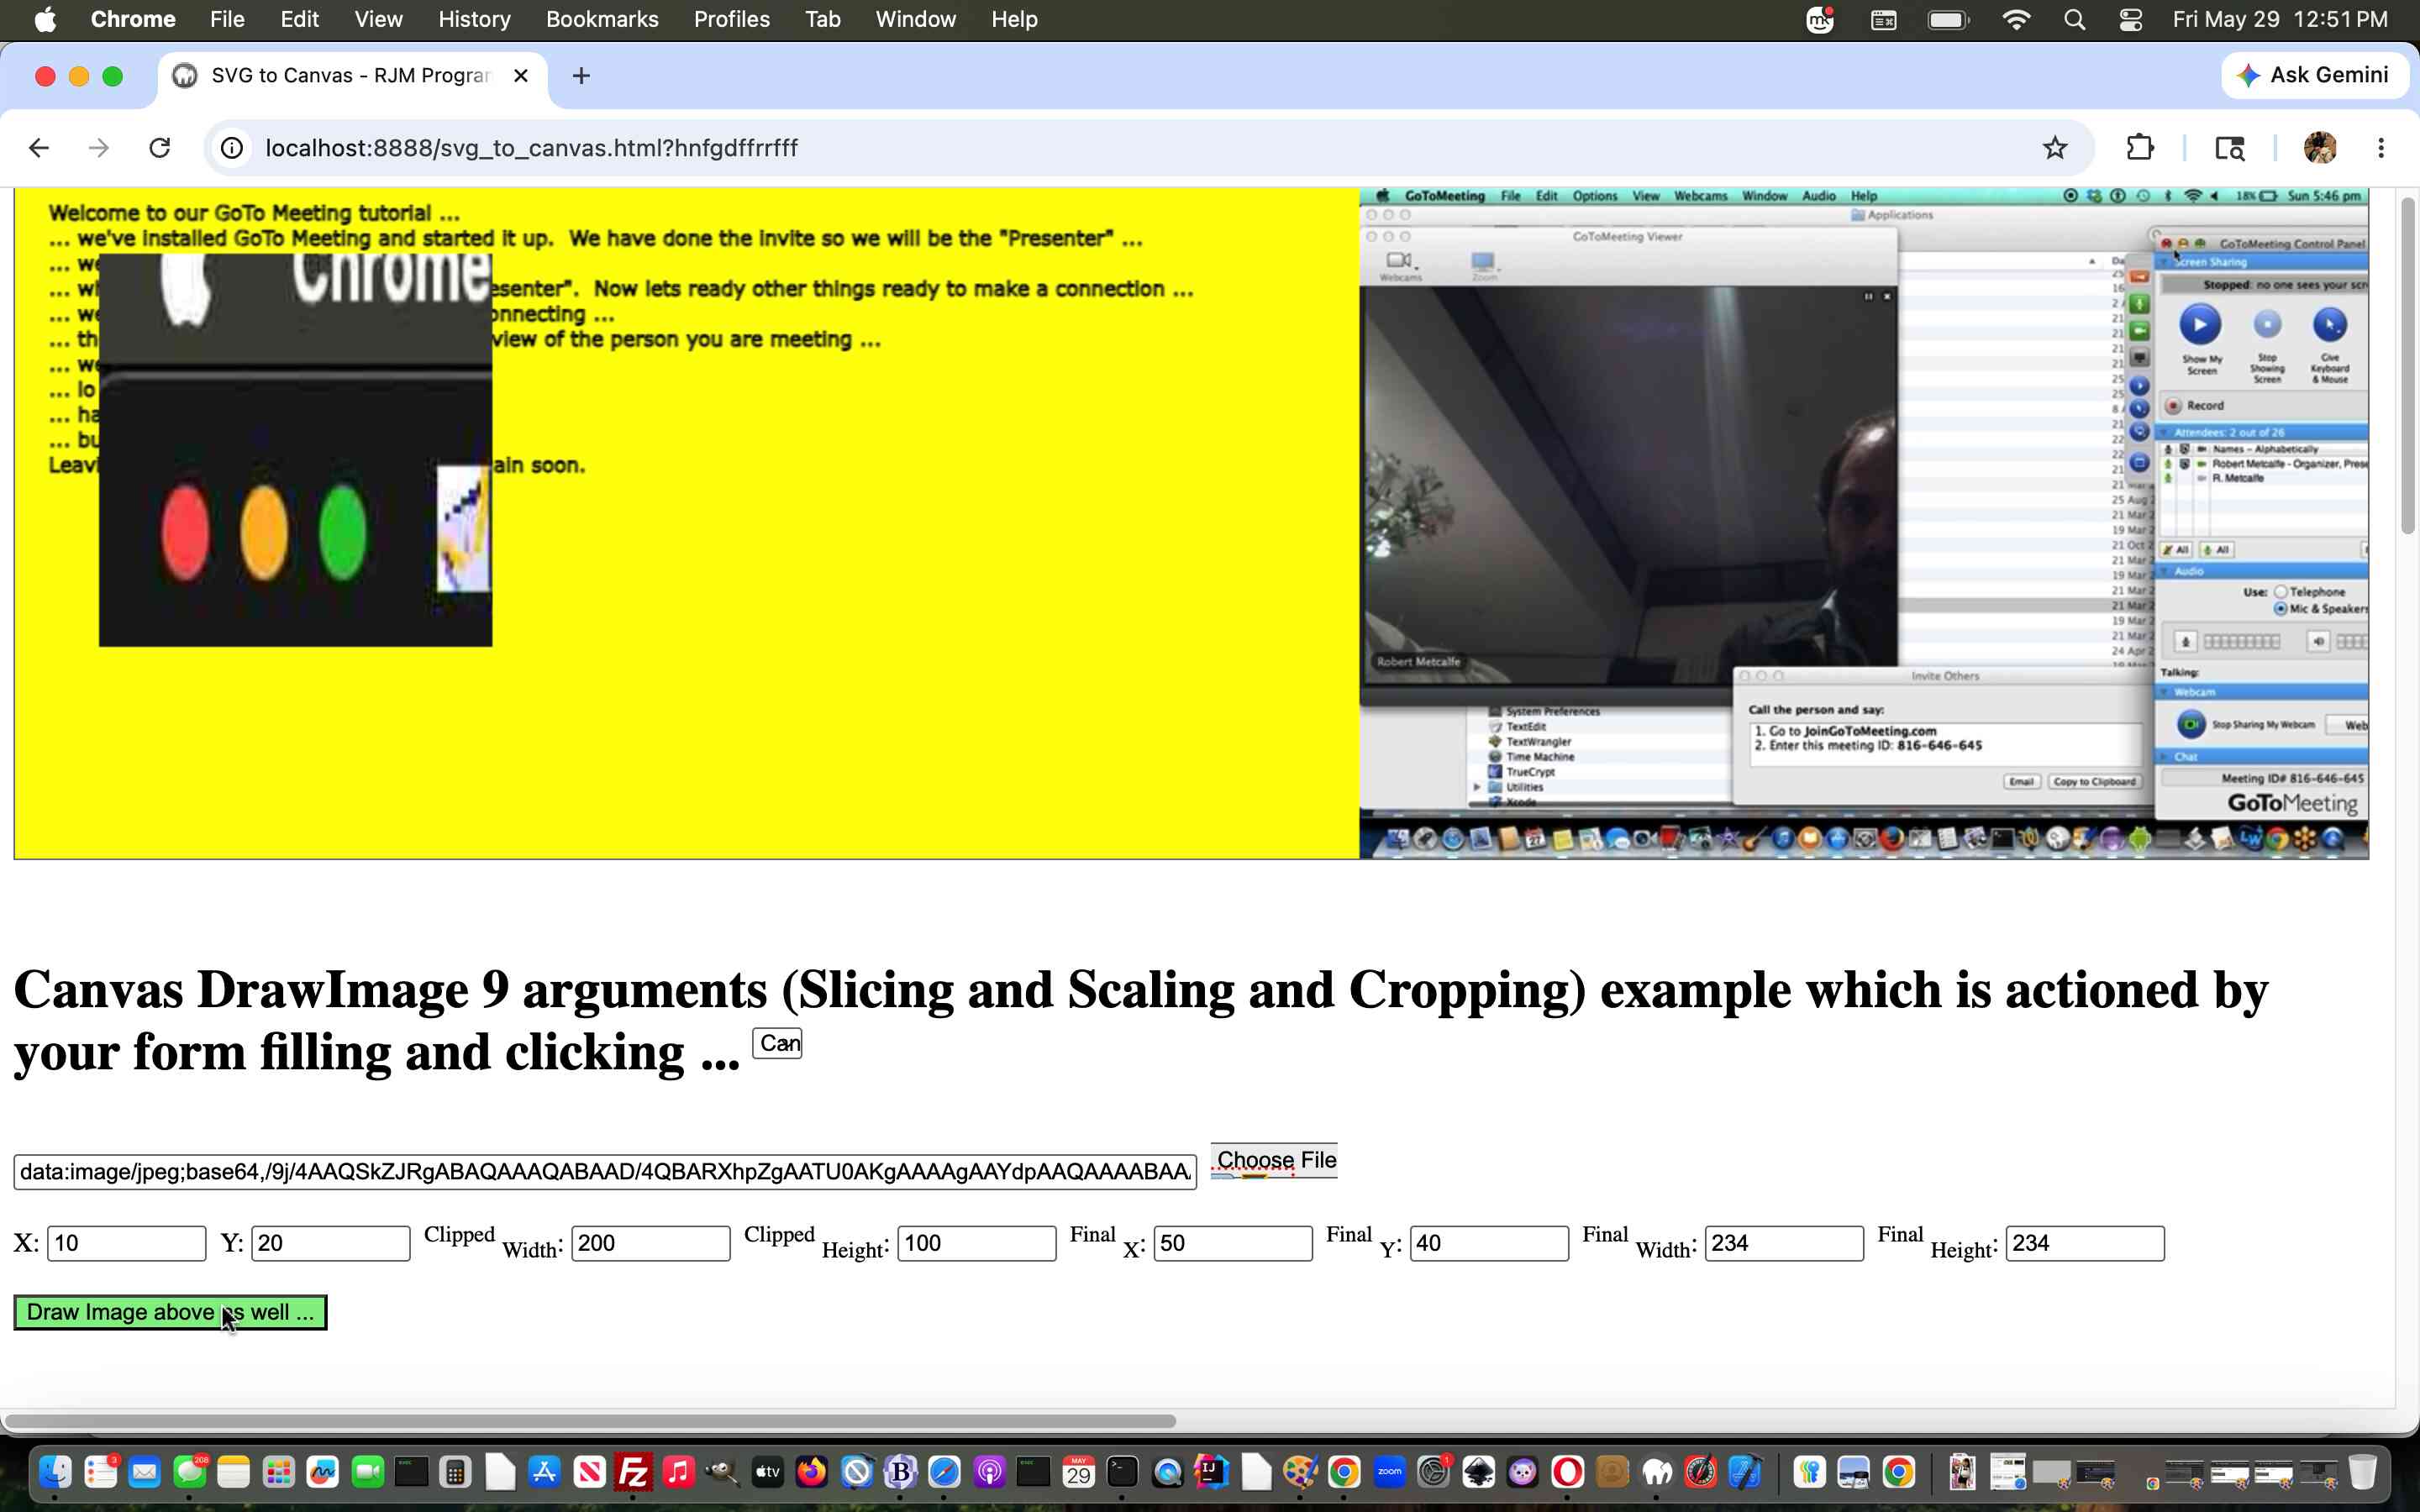Open a new browser tab
Screen dimensions: 2420x1512
(581, 76)
